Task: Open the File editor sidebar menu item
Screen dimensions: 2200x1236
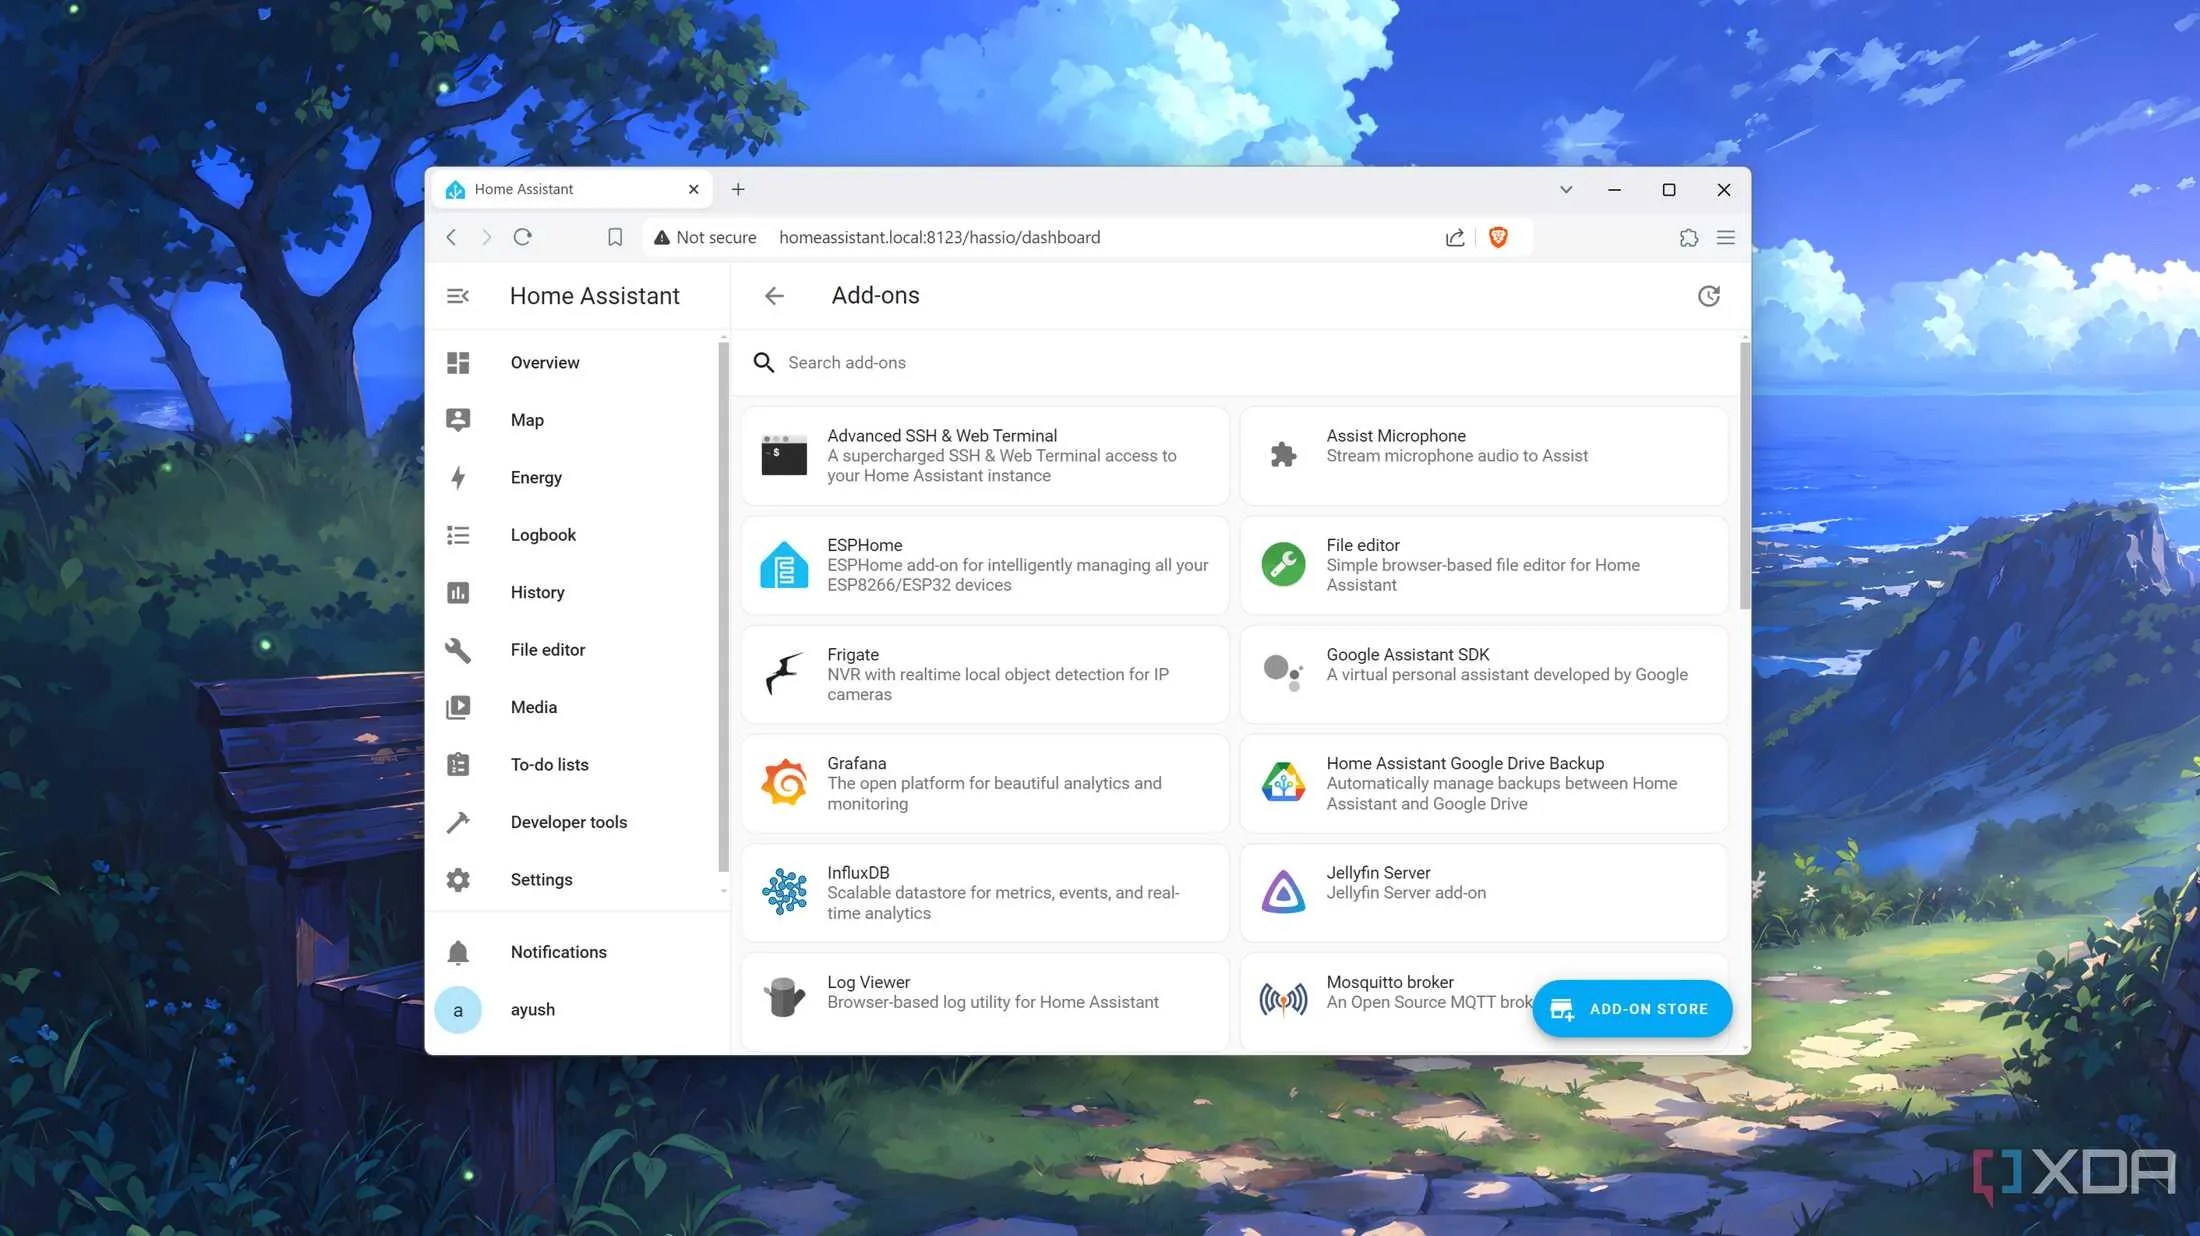Action: pos(547,649)
